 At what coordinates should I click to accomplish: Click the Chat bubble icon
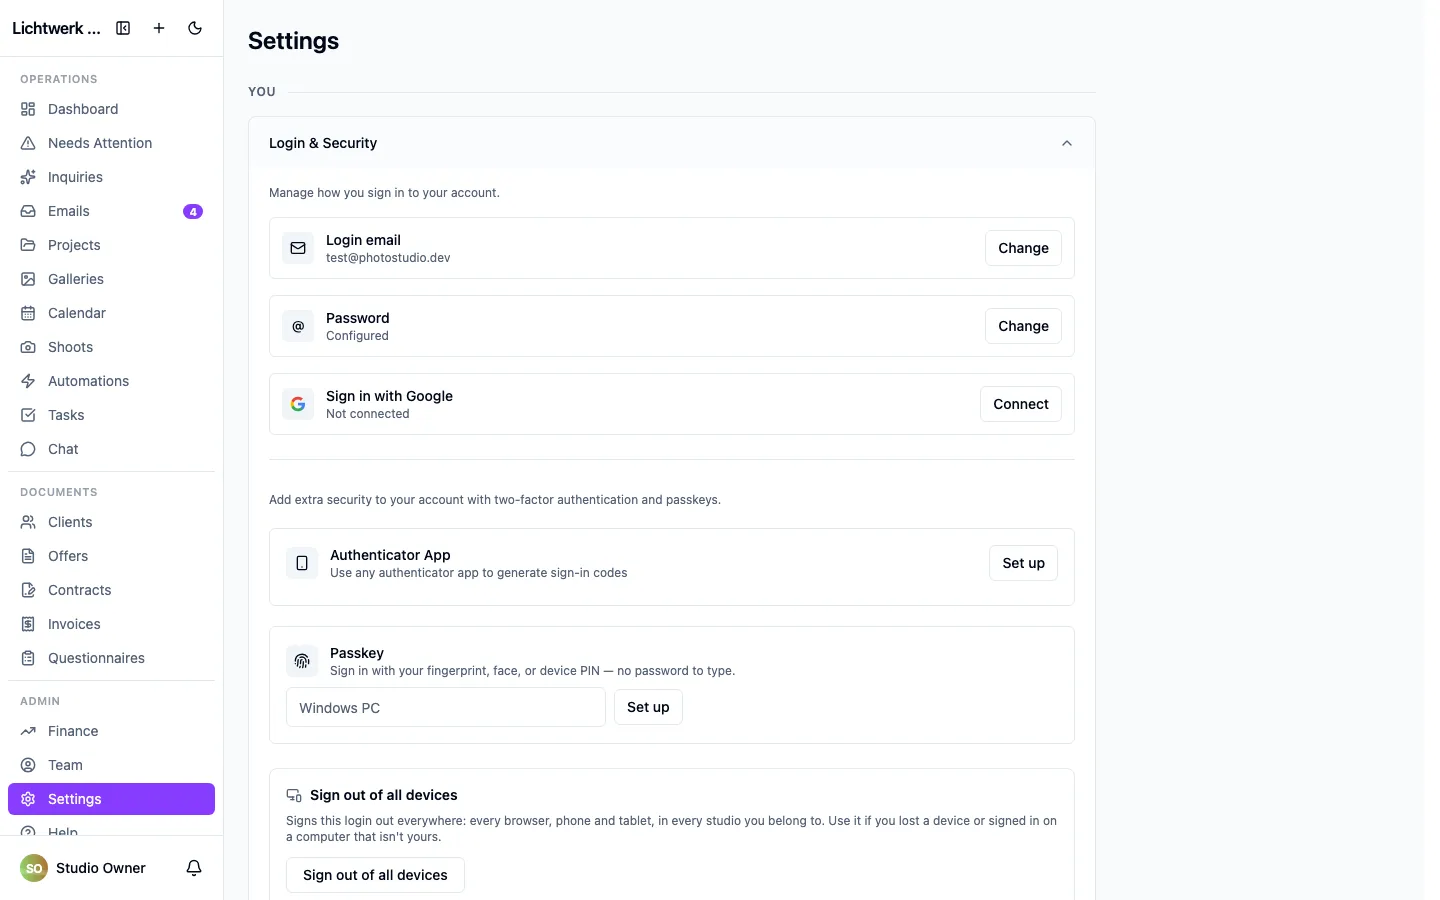(x=28, y=449)
